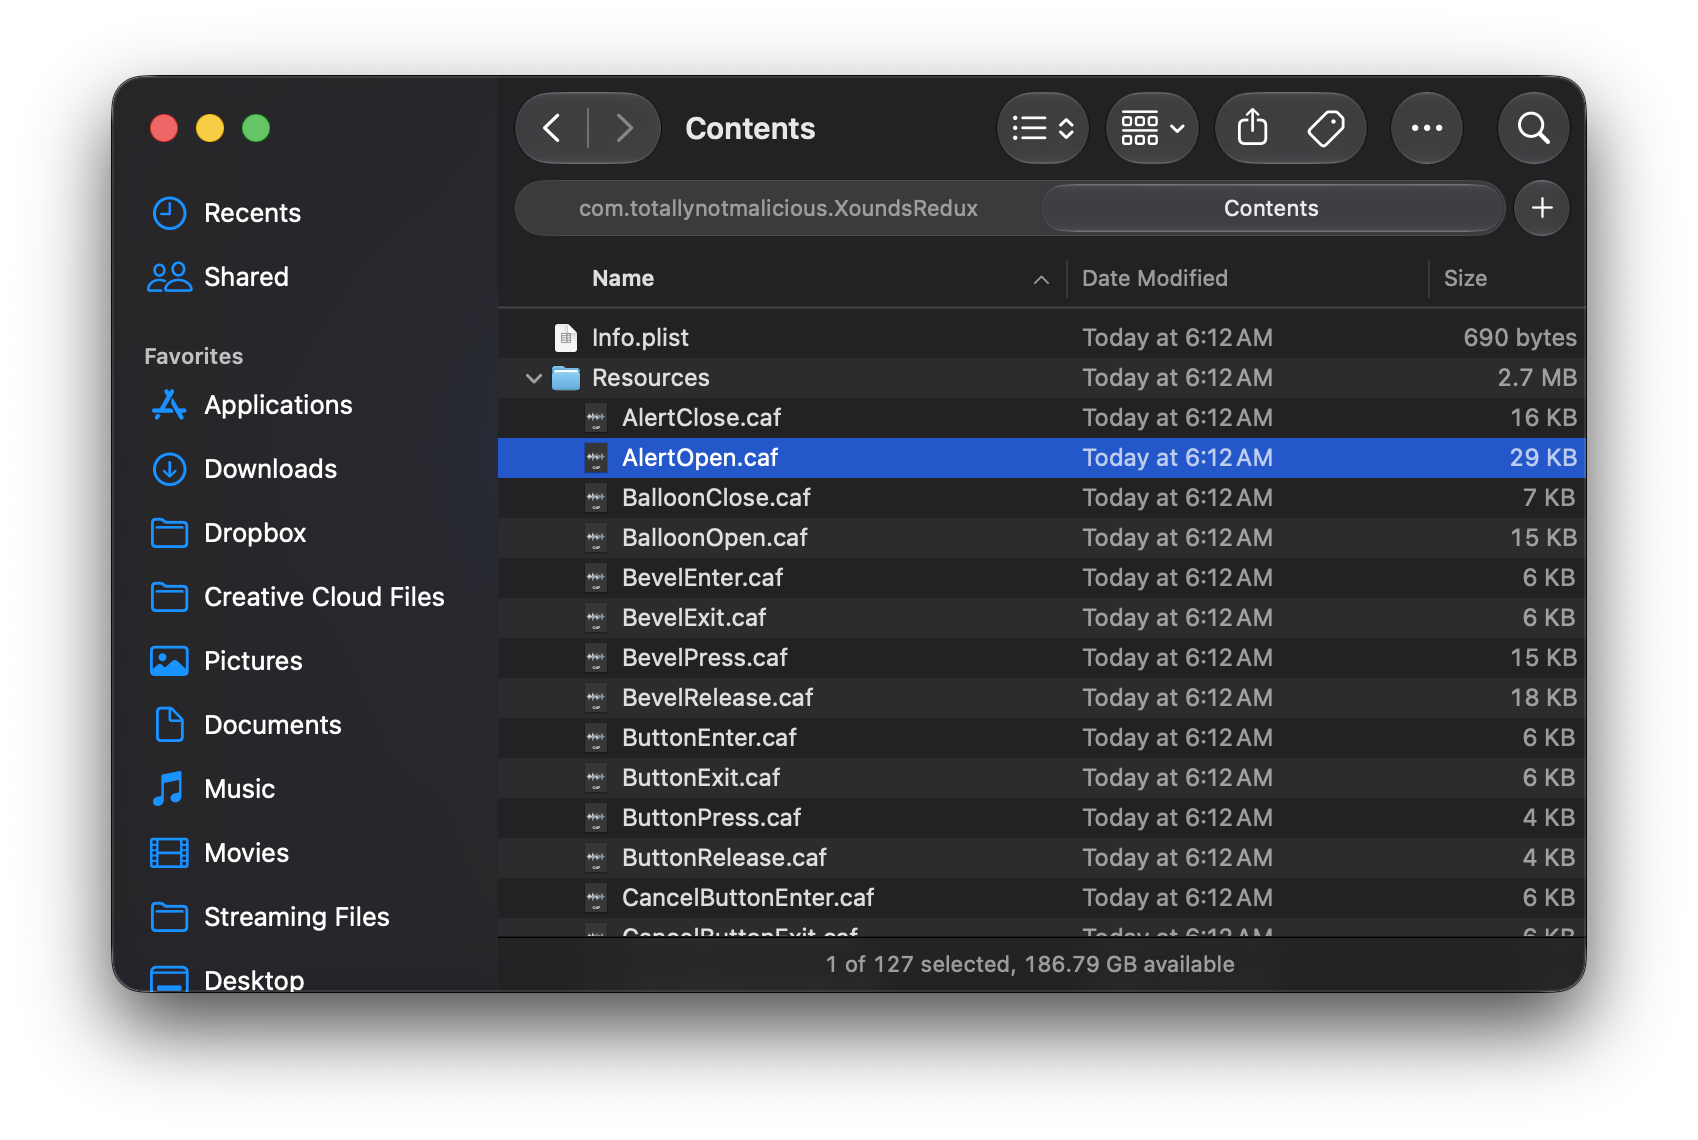Viewport: 1698px width, 1140px height.
Task: Open Desktop in sidebar
Action: 226,979
